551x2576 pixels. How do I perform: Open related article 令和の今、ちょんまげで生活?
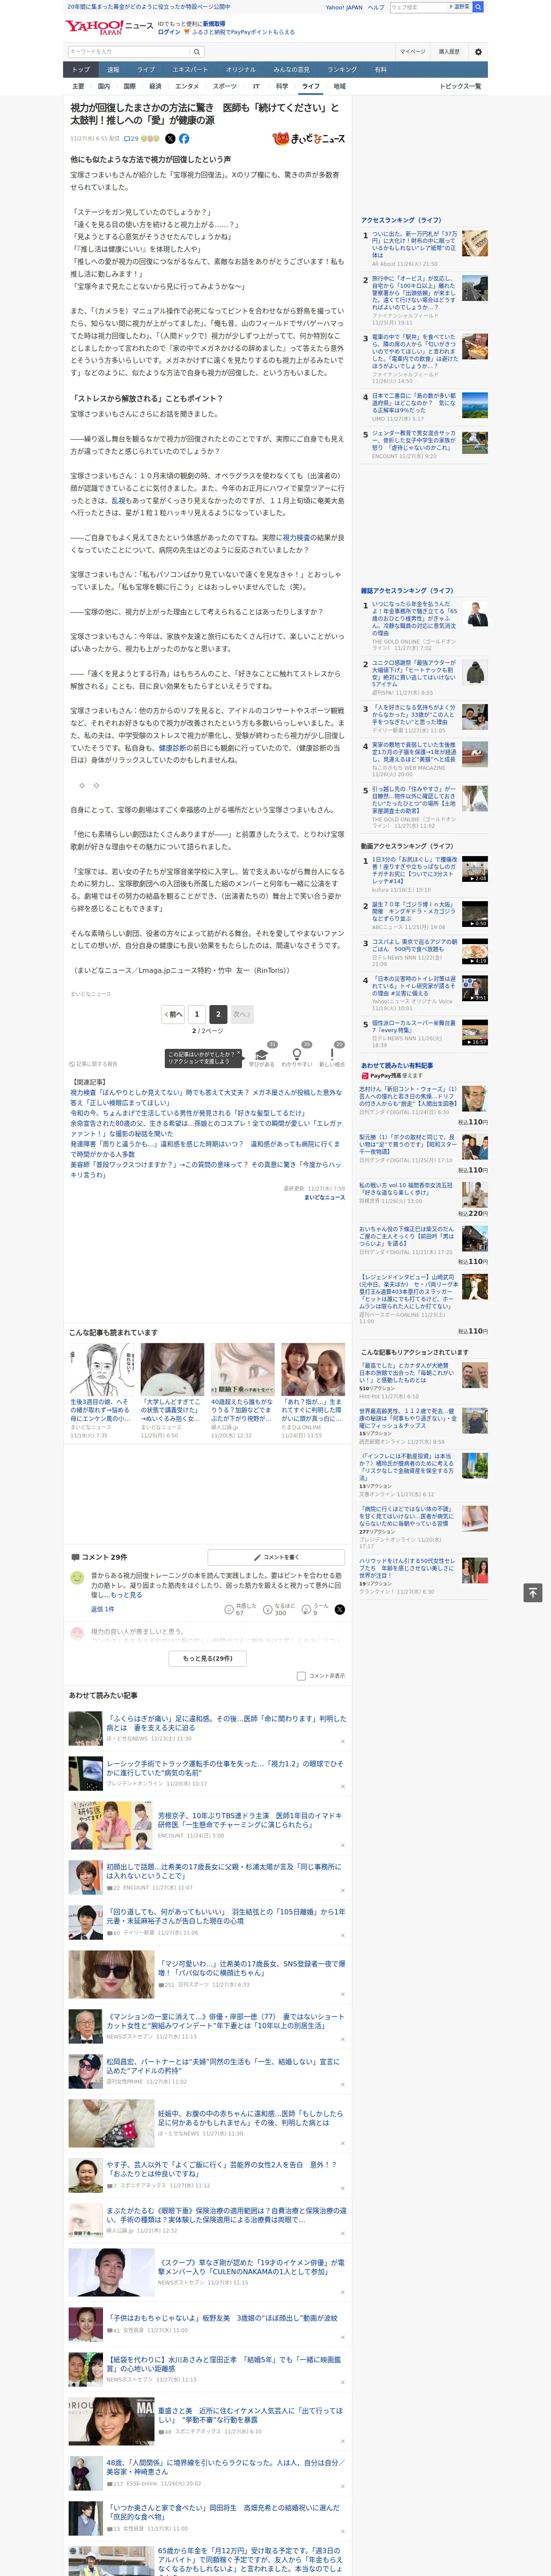[187, 1113]
